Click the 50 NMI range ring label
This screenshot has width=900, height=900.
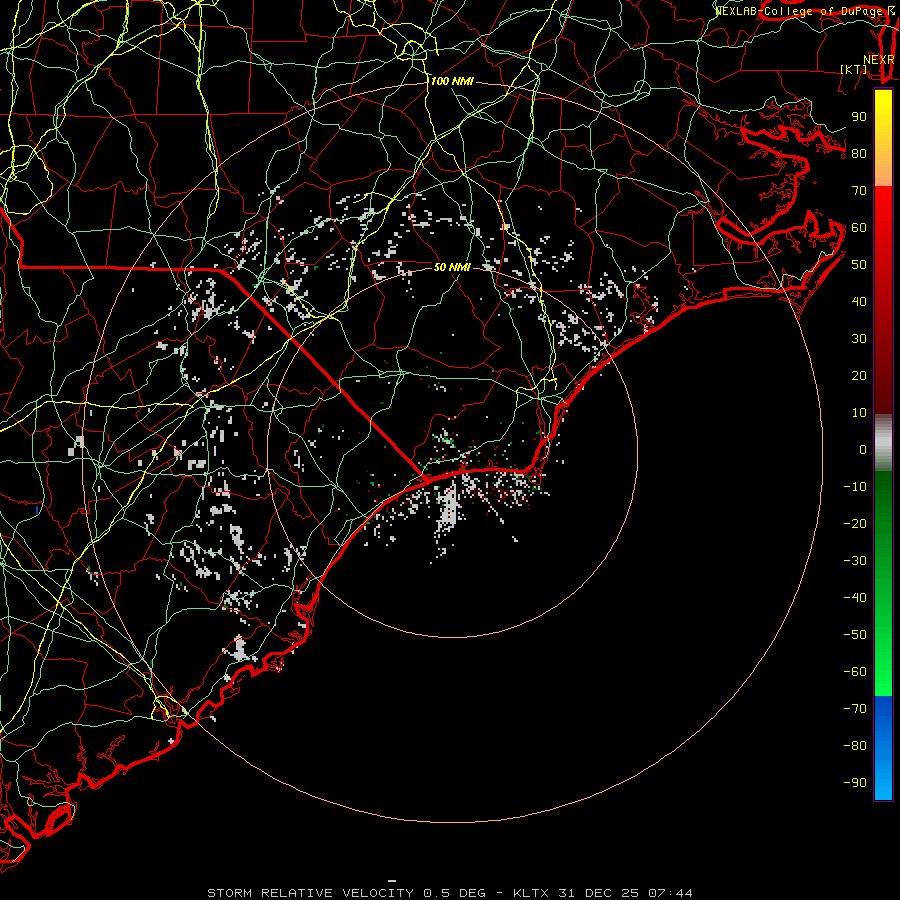coord(452,267)
